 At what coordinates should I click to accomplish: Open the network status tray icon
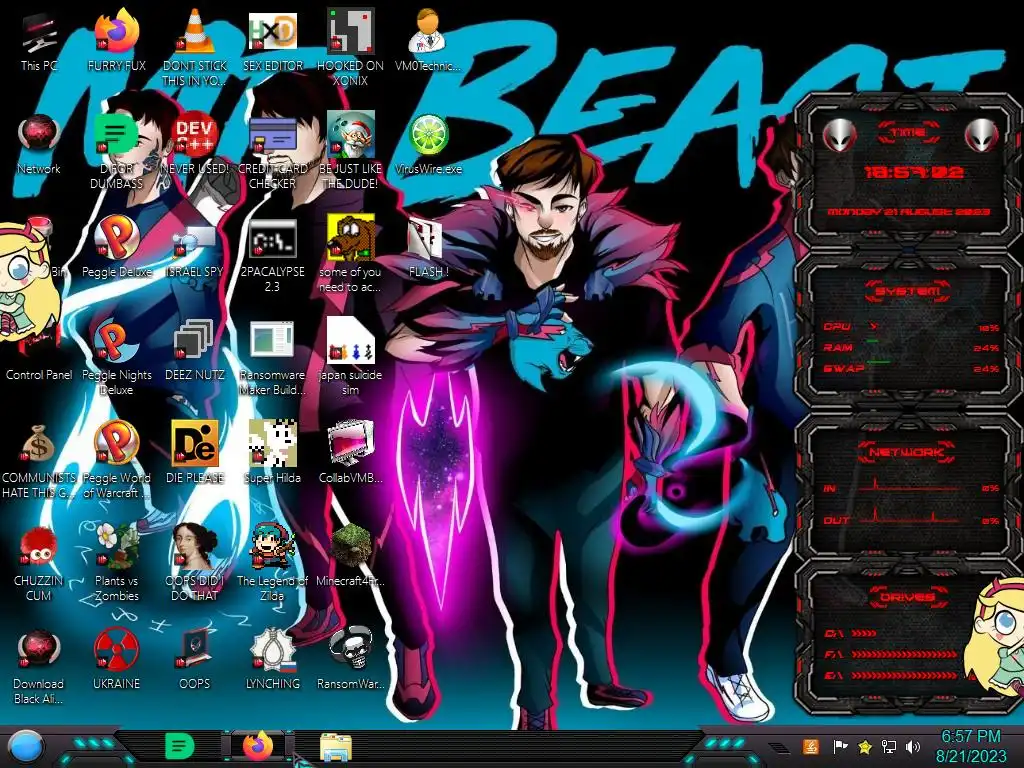coord(889,746)
